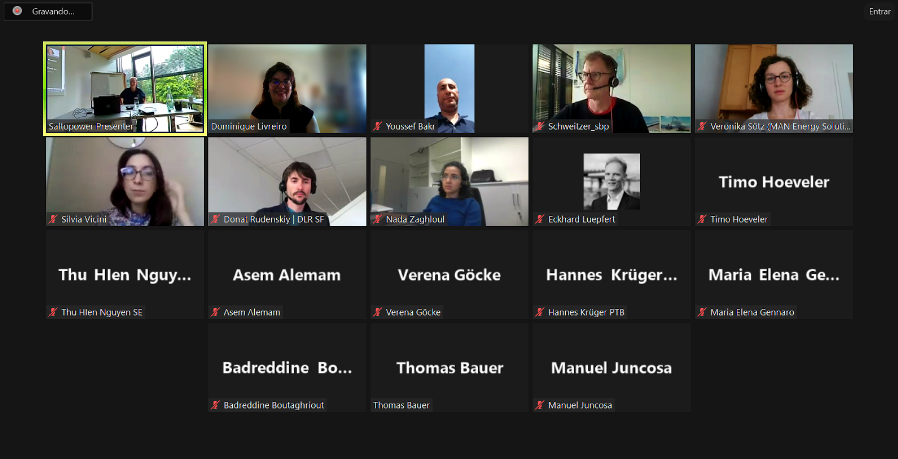Click Eckhard Luepfert's profile photo
Viewport: 898px width, 459px height.
[x=612, y=181]
